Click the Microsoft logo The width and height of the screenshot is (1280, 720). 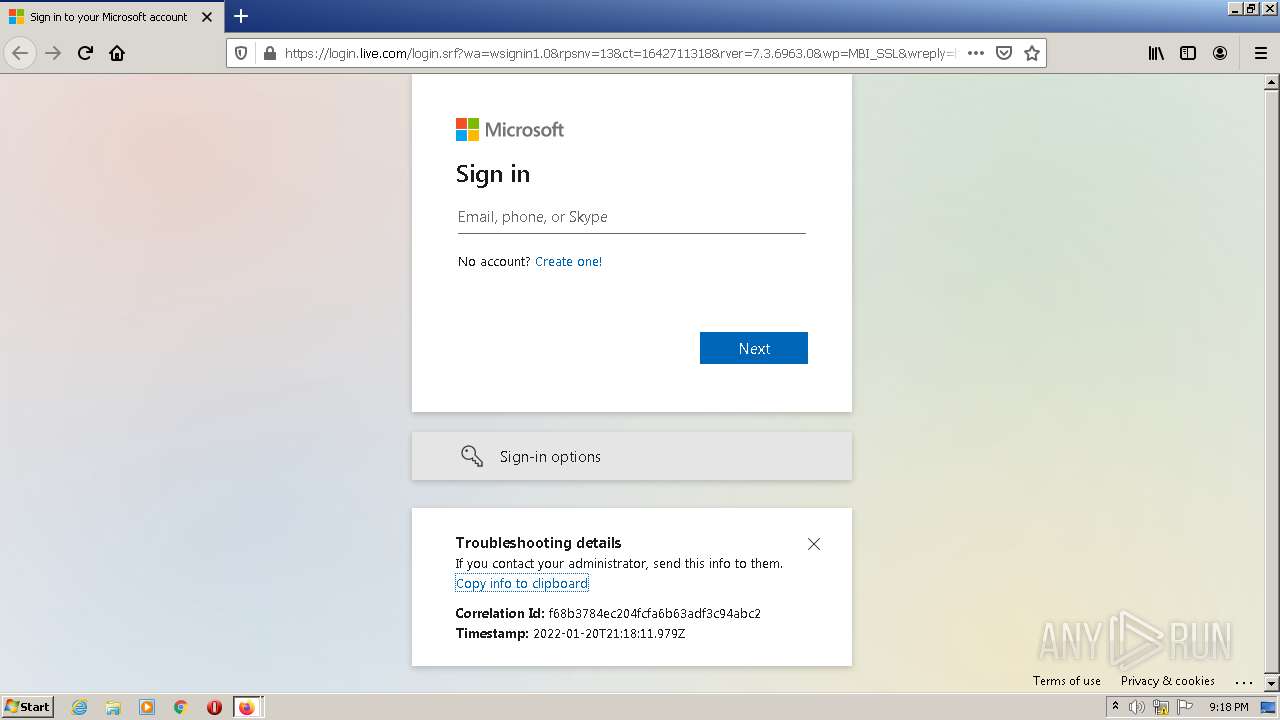click(x=510, y=129)
